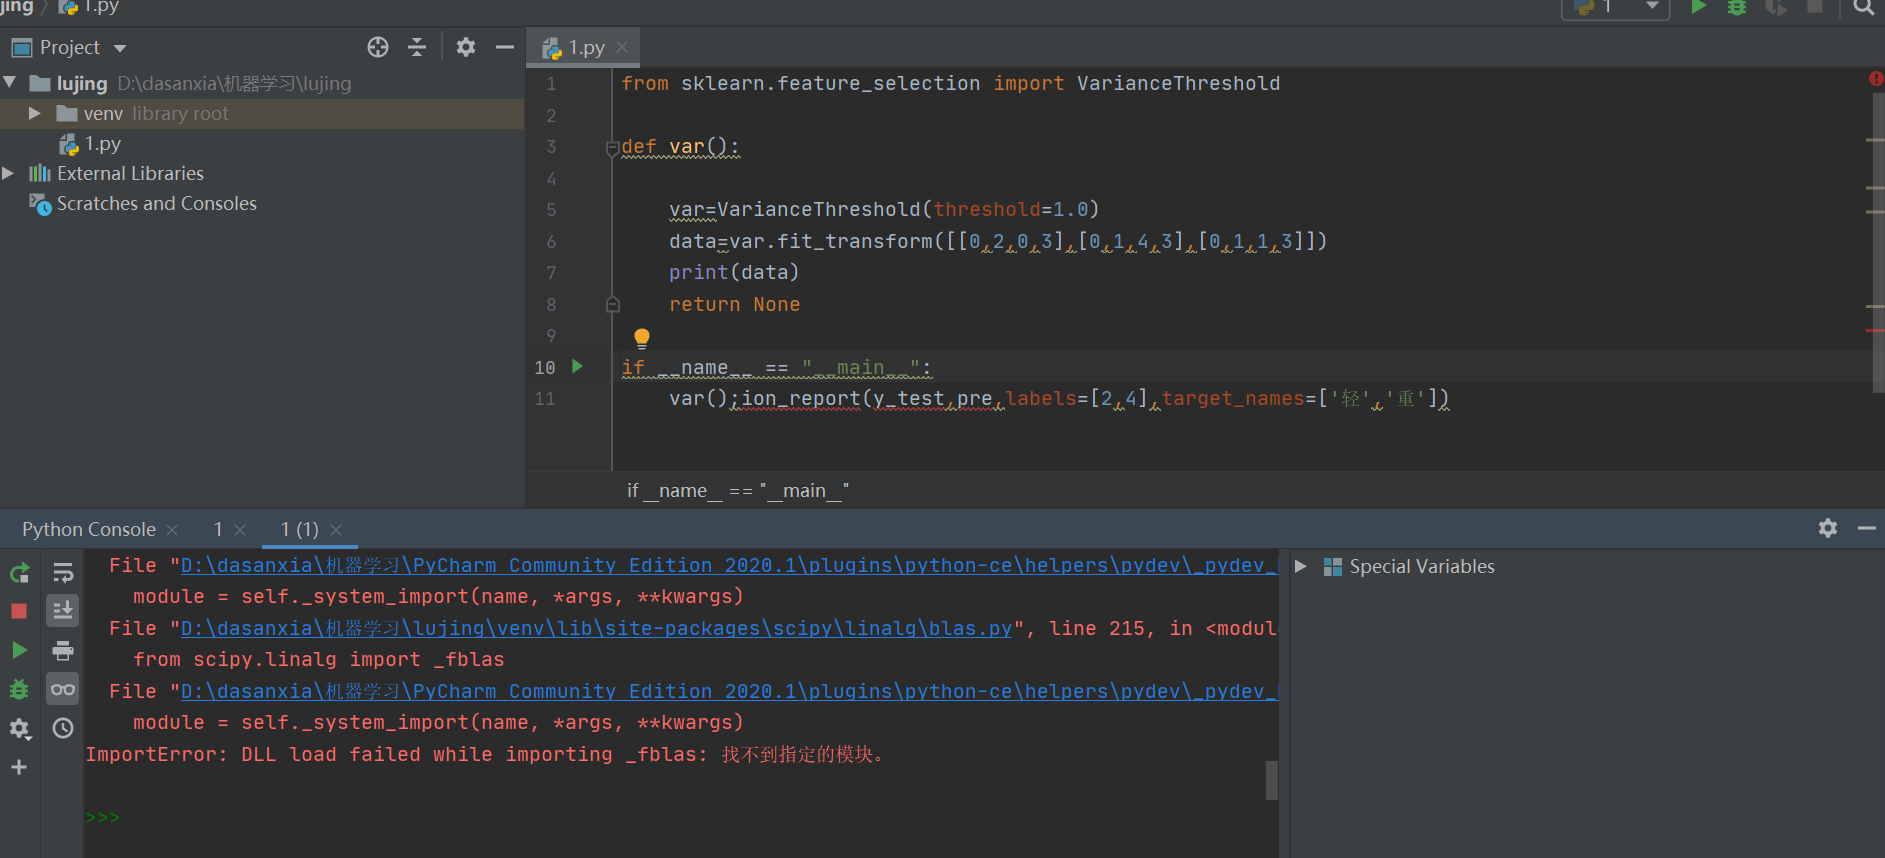Viewport: 1885px width, 858px height.
Task: Close the console tab named 1
Action: coord(240,529)
